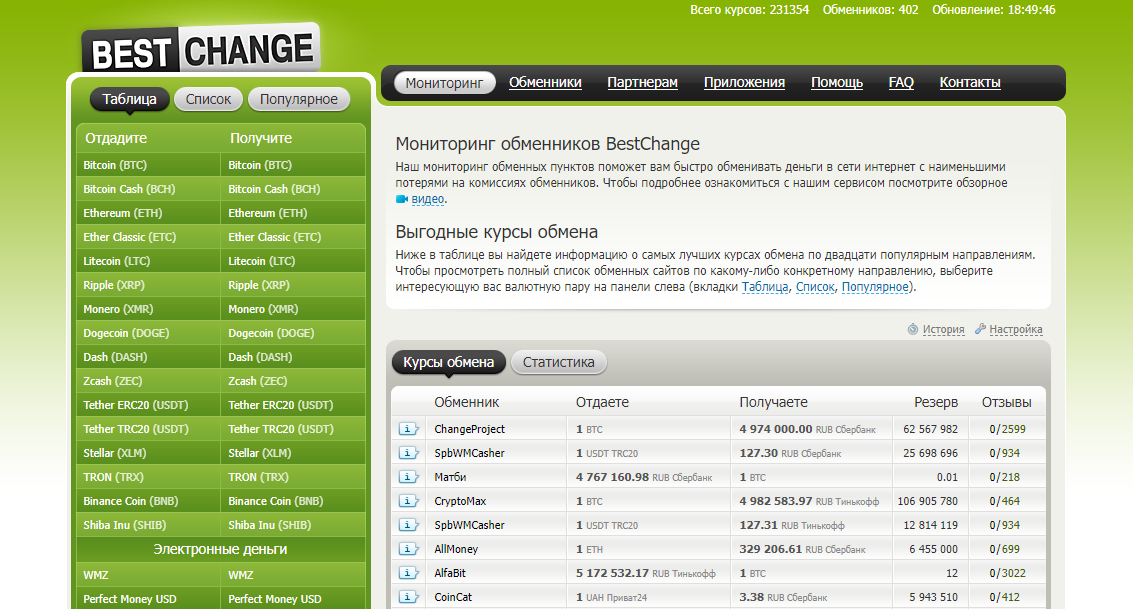Open the Настройка link

pos(1016,329)
